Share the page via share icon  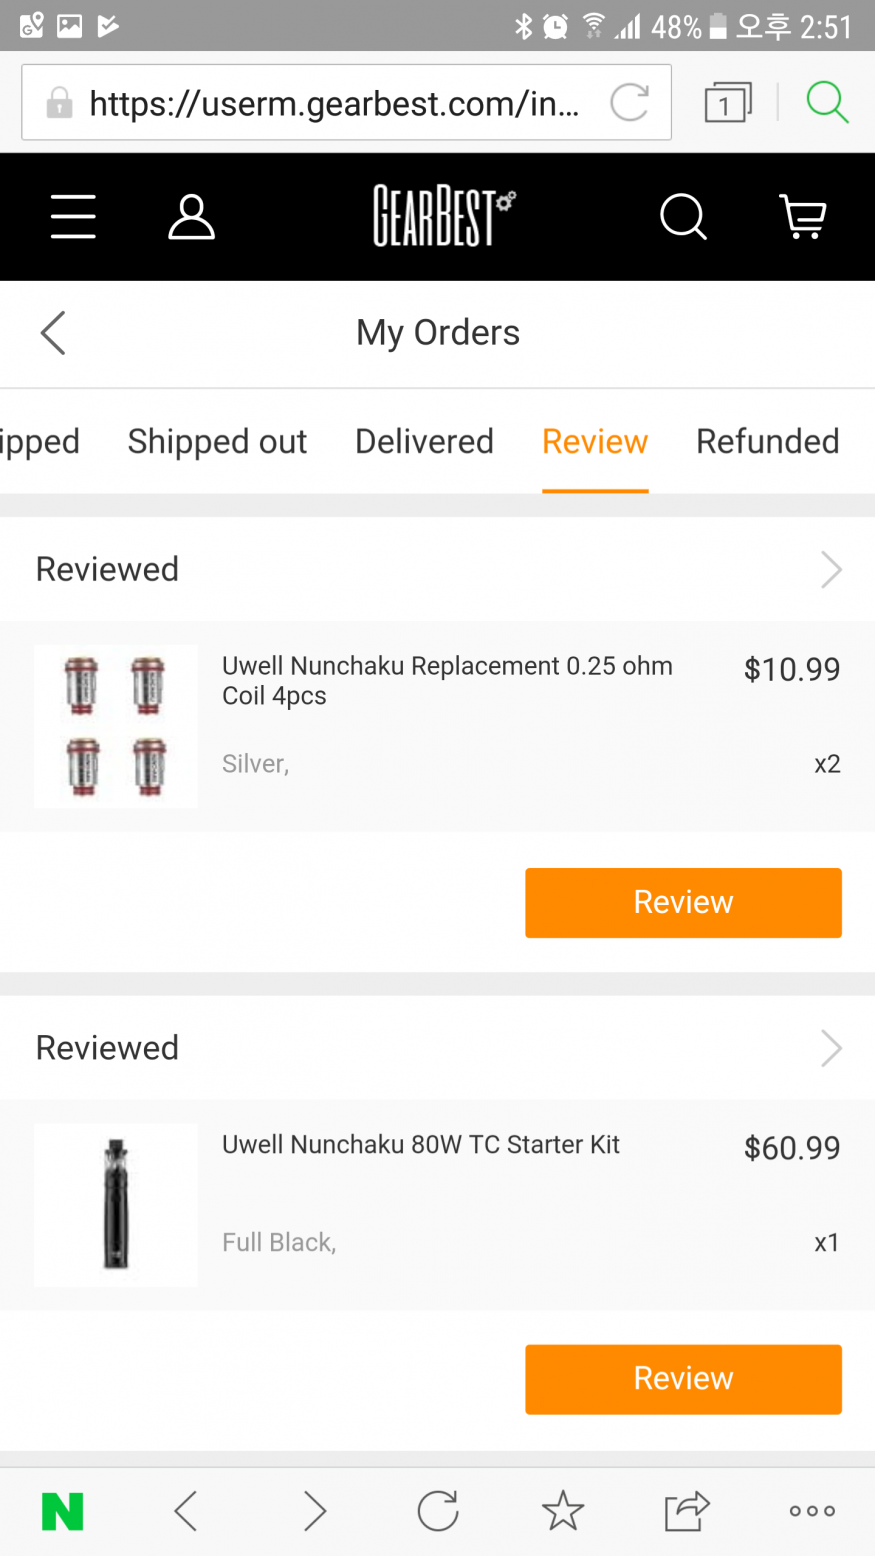click(686, 1511)
